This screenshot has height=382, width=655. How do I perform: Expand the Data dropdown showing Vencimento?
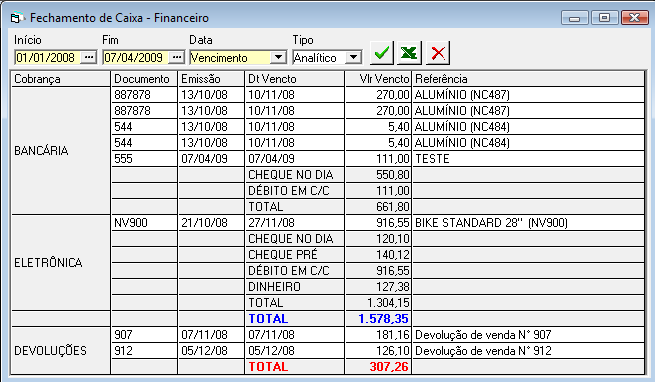[278, 57]
